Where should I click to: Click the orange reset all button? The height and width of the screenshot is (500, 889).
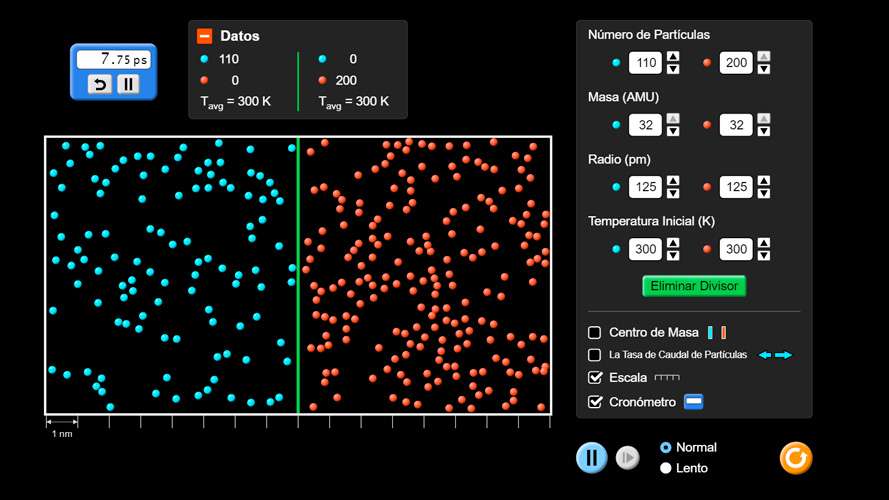[x=796, y=458]
